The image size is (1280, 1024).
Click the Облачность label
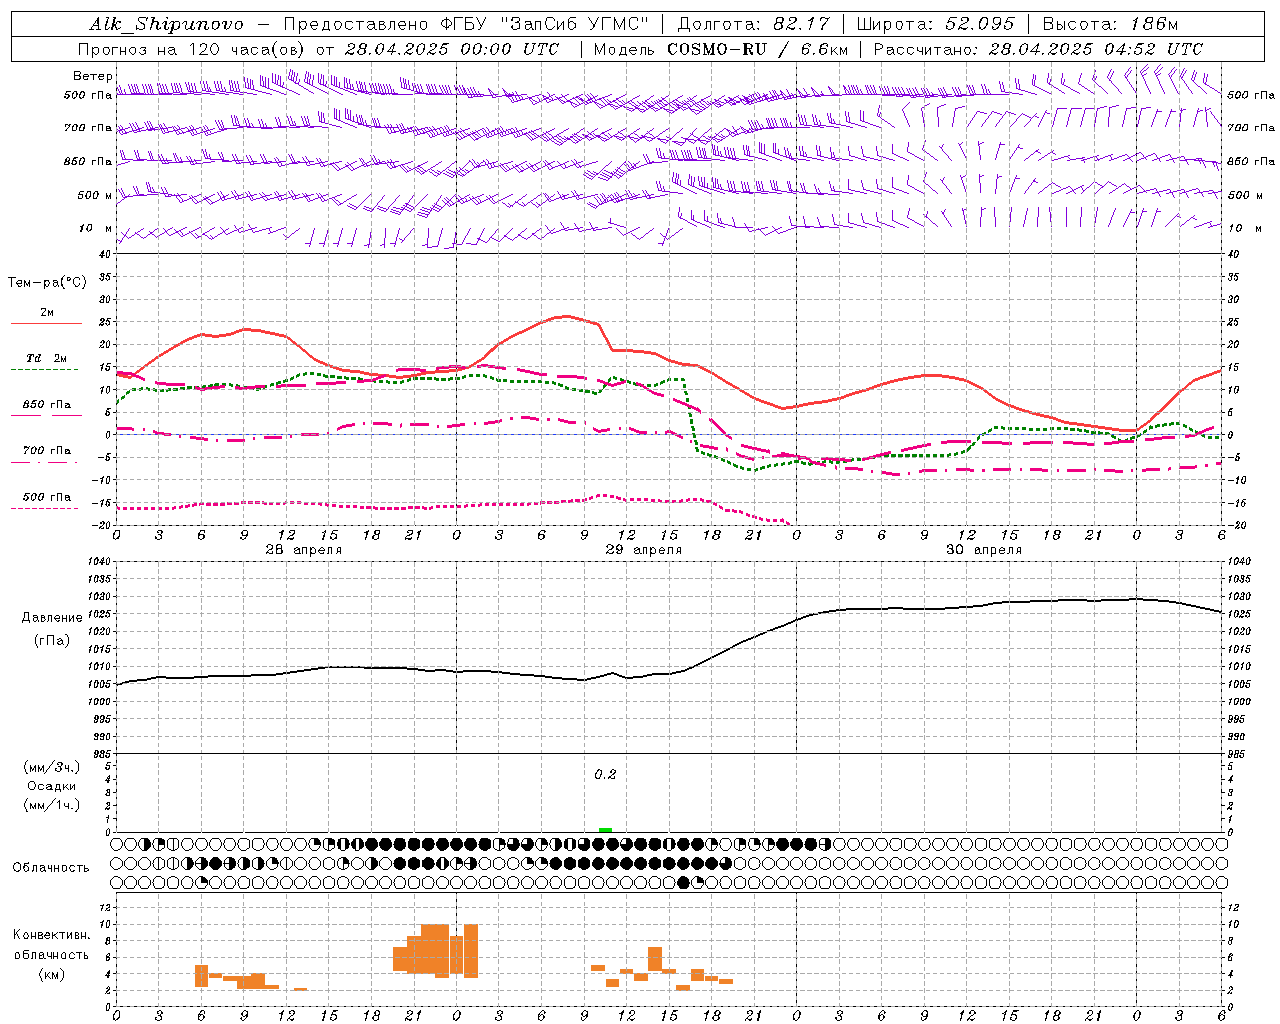click(x=51, y=867)
